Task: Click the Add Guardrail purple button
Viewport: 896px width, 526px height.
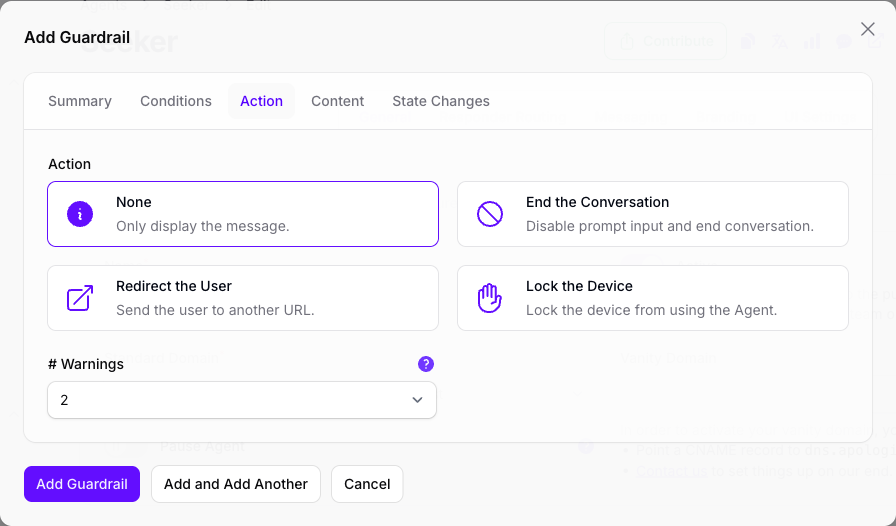Action: pos(82,484)
